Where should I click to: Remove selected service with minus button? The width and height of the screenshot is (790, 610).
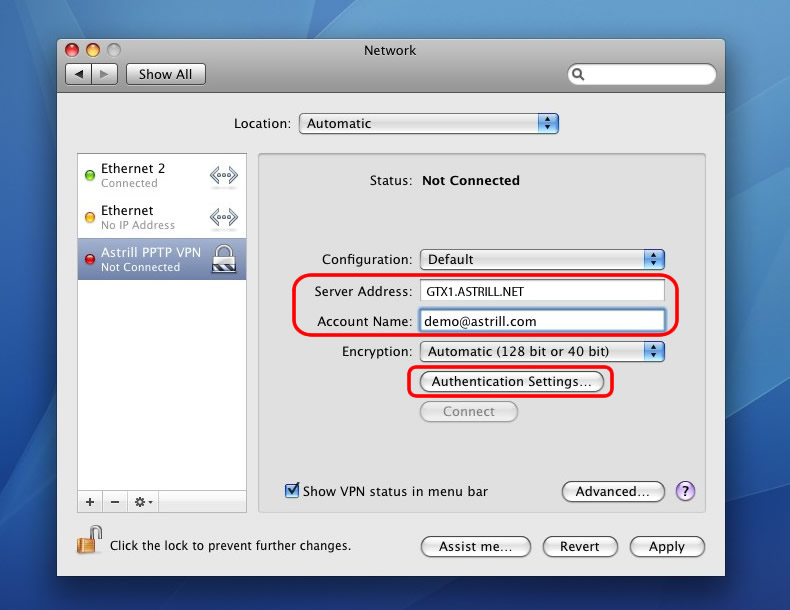click(x=115, y=502)
